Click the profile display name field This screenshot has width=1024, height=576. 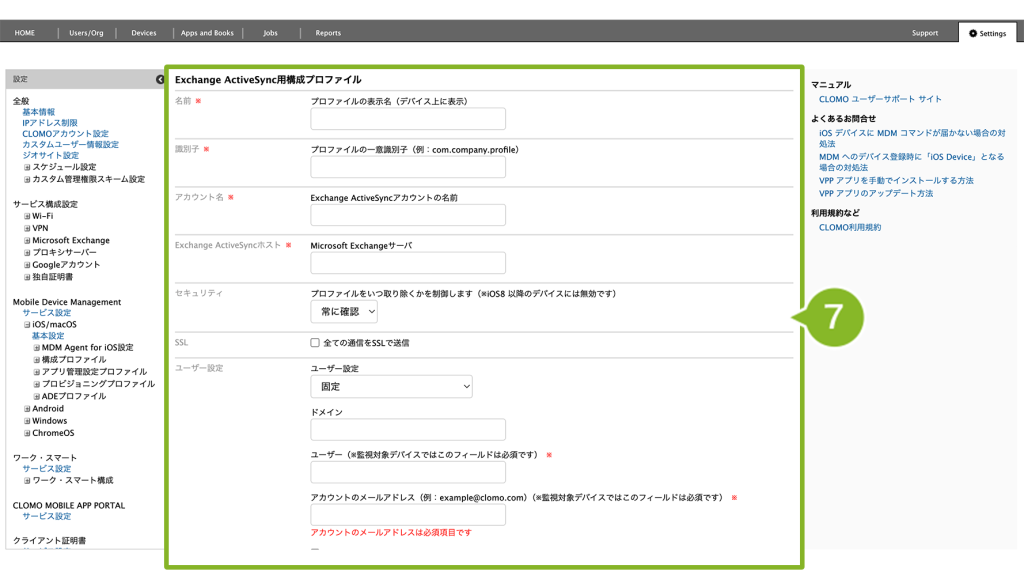(x=408, y=119)
